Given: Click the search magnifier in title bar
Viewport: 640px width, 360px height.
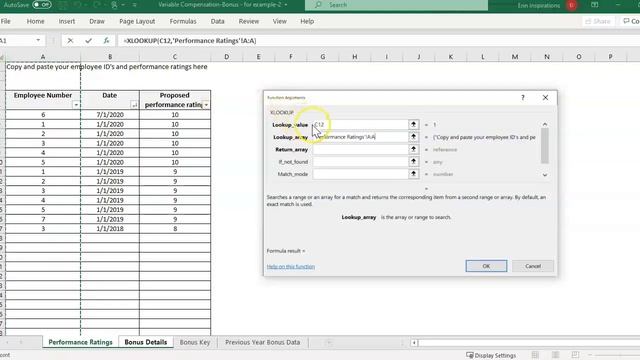Looking at the screenshot, I should click(x=318, y=5).
